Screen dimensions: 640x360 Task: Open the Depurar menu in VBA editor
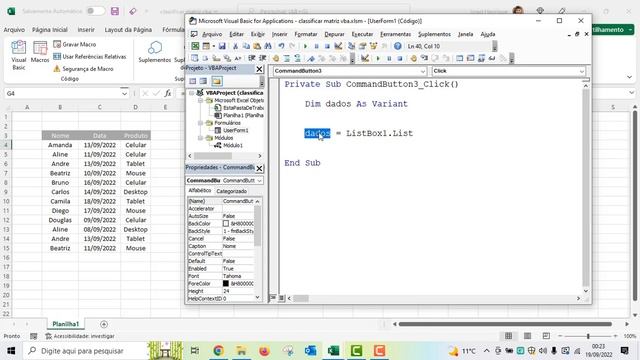coord(334,34)
